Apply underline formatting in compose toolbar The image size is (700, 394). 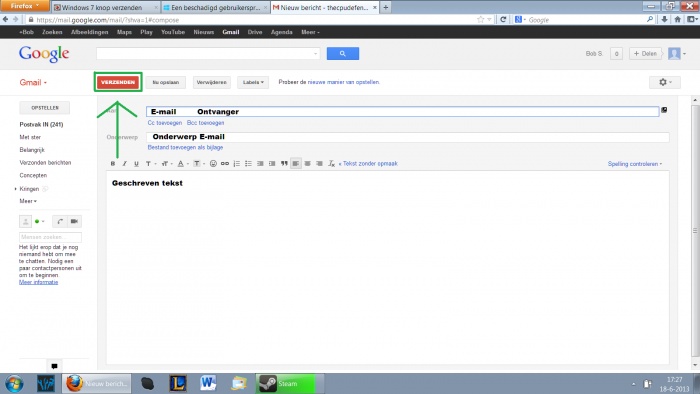pos(137,164)
